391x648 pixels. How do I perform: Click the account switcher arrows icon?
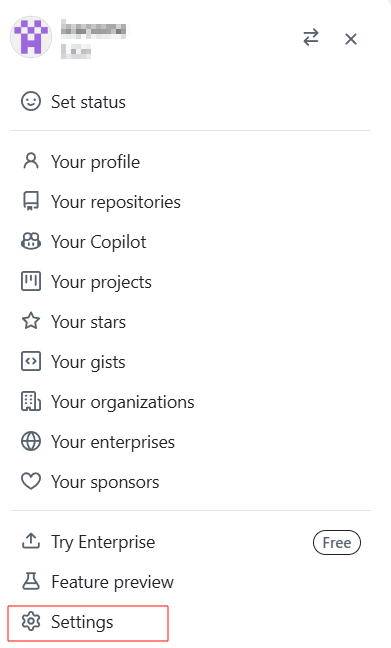[x=311, y=38]
